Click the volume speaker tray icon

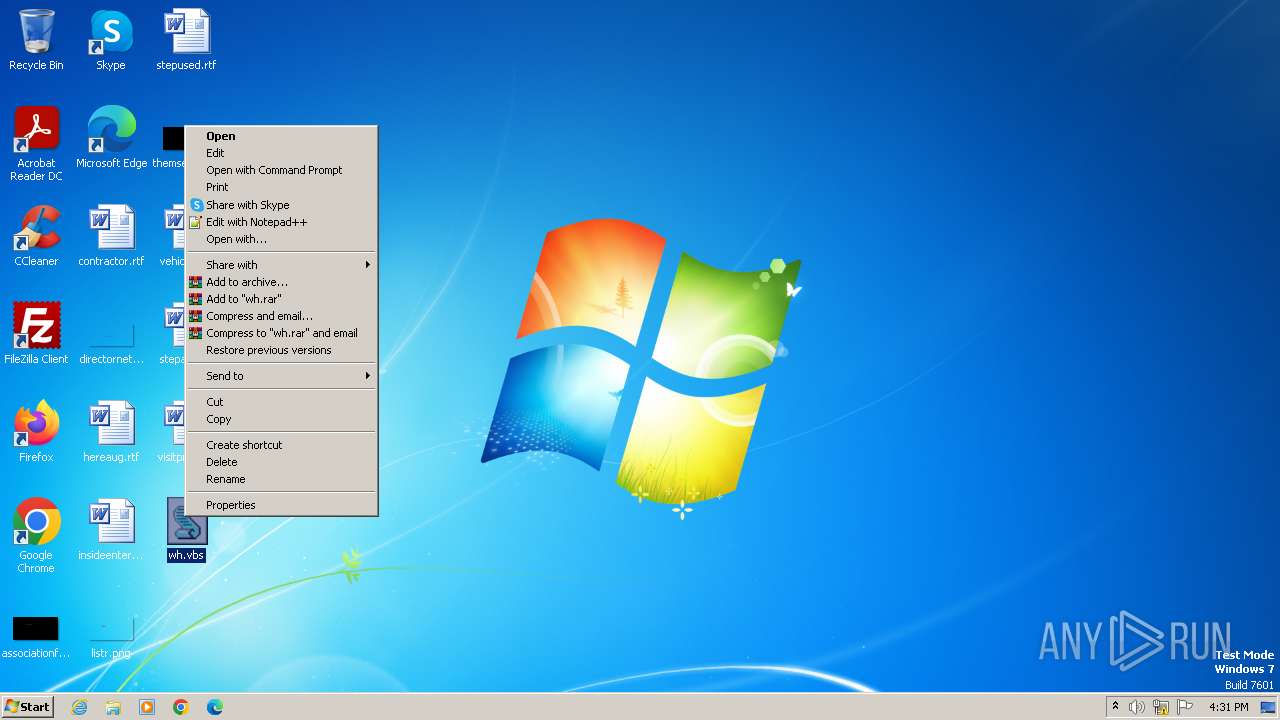[1137, 707]
